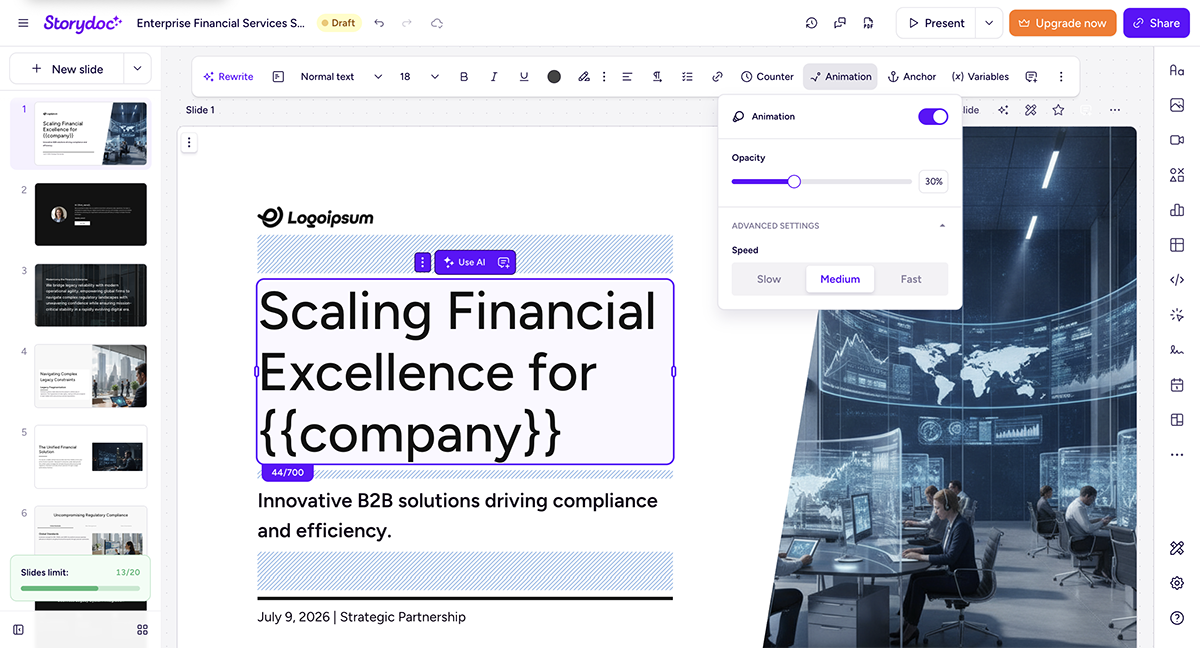This screenshot has height=648, width=1200.
Task: Open the calendar panel in right sidebar
Action: coord(1177,385)
